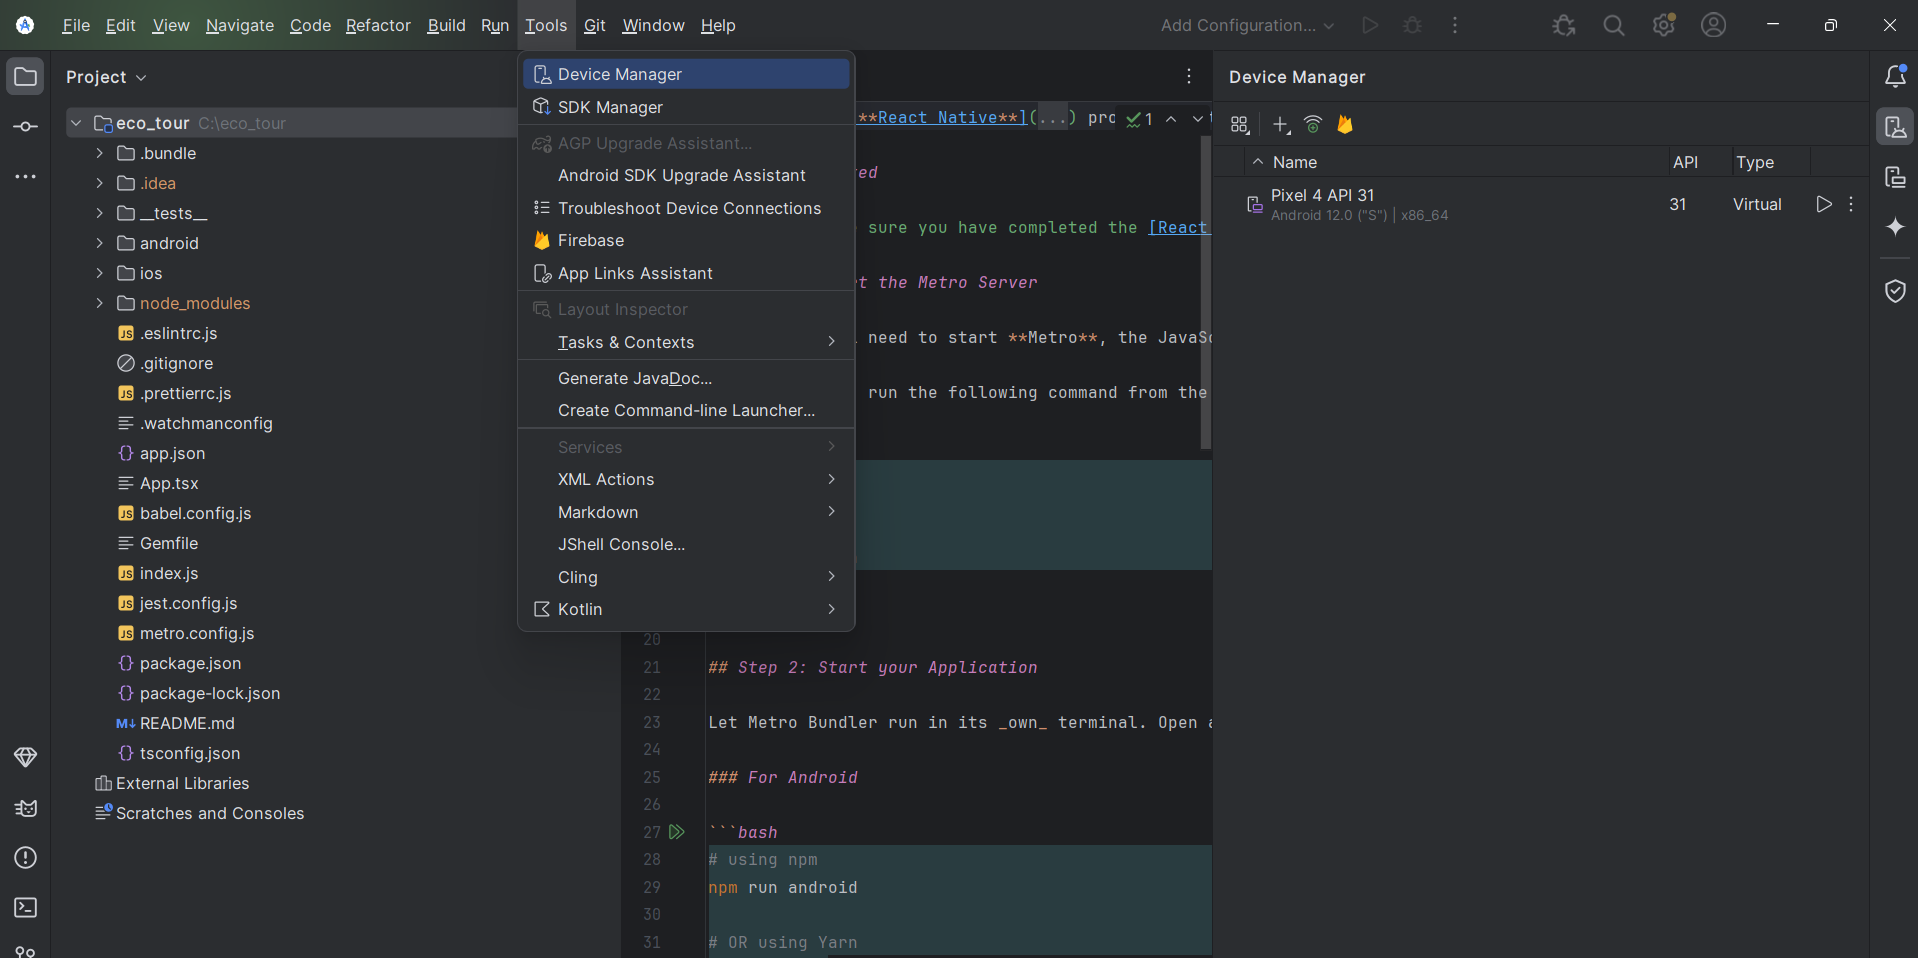Open the Problems tool window icon
This screenshot has height=958, width=1918.
(26, 858)
